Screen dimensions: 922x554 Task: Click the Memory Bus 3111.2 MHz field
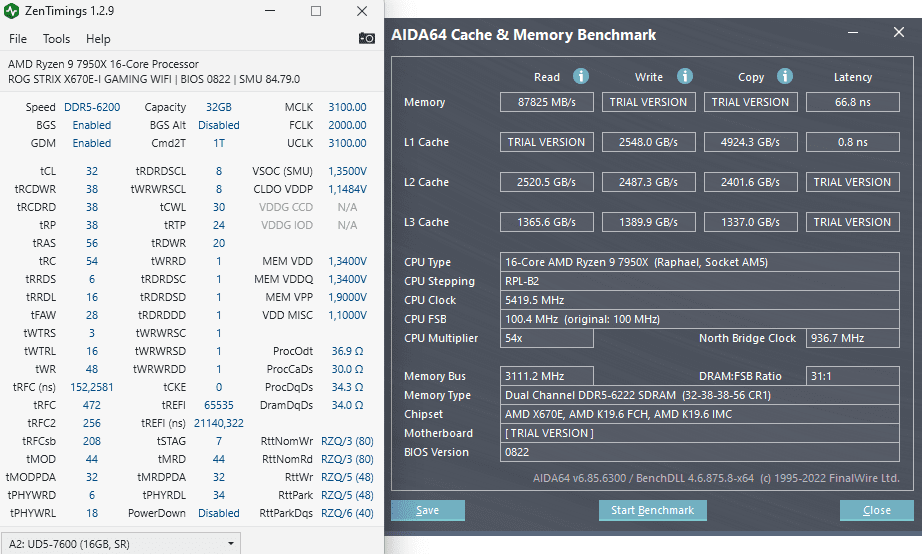coord(547,376)
